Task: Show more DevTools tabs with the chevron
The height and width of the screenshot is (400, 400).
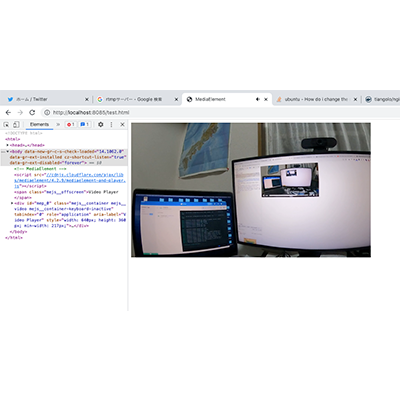Action: coord(58,124)
